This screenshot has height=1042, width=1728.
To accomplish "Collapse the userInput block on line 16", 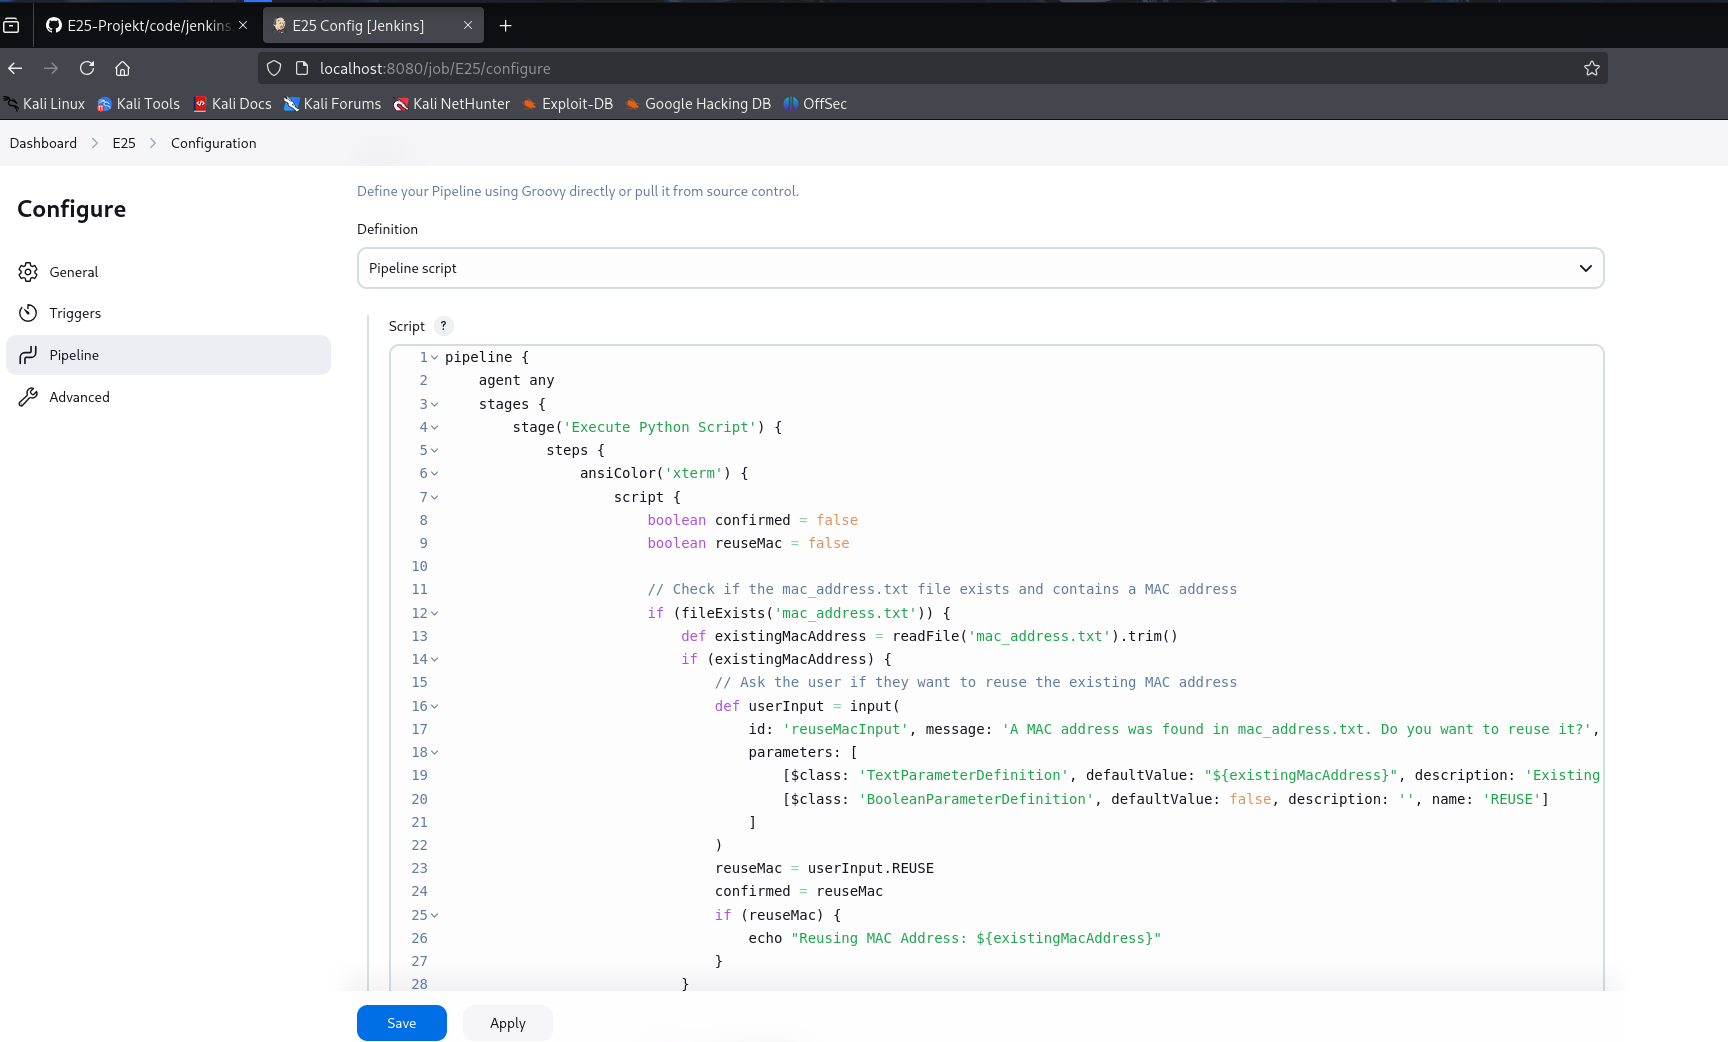I will click(x=434, y=707).
